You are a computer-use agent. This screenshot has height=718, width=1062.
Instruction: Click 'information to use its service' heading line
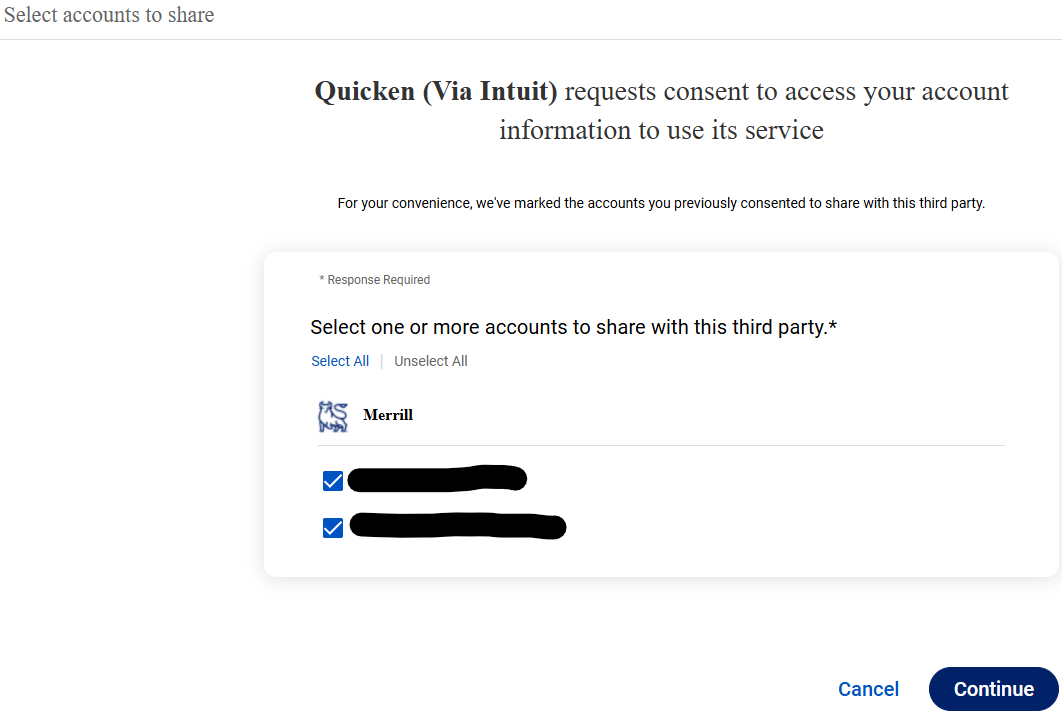click(661, 130)
